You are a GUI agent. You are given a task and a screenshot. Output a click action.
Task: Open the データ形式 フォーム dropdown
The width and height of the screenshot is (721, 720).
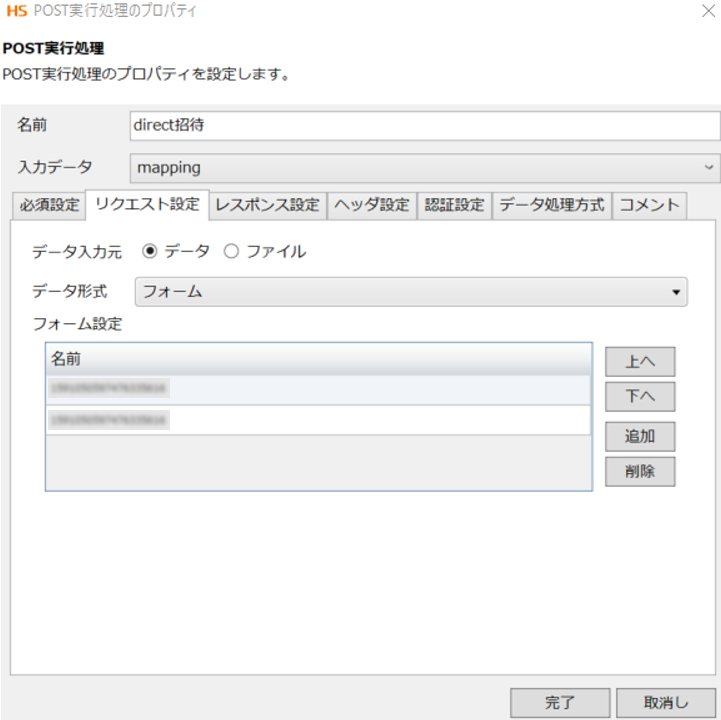pos(411,291)
